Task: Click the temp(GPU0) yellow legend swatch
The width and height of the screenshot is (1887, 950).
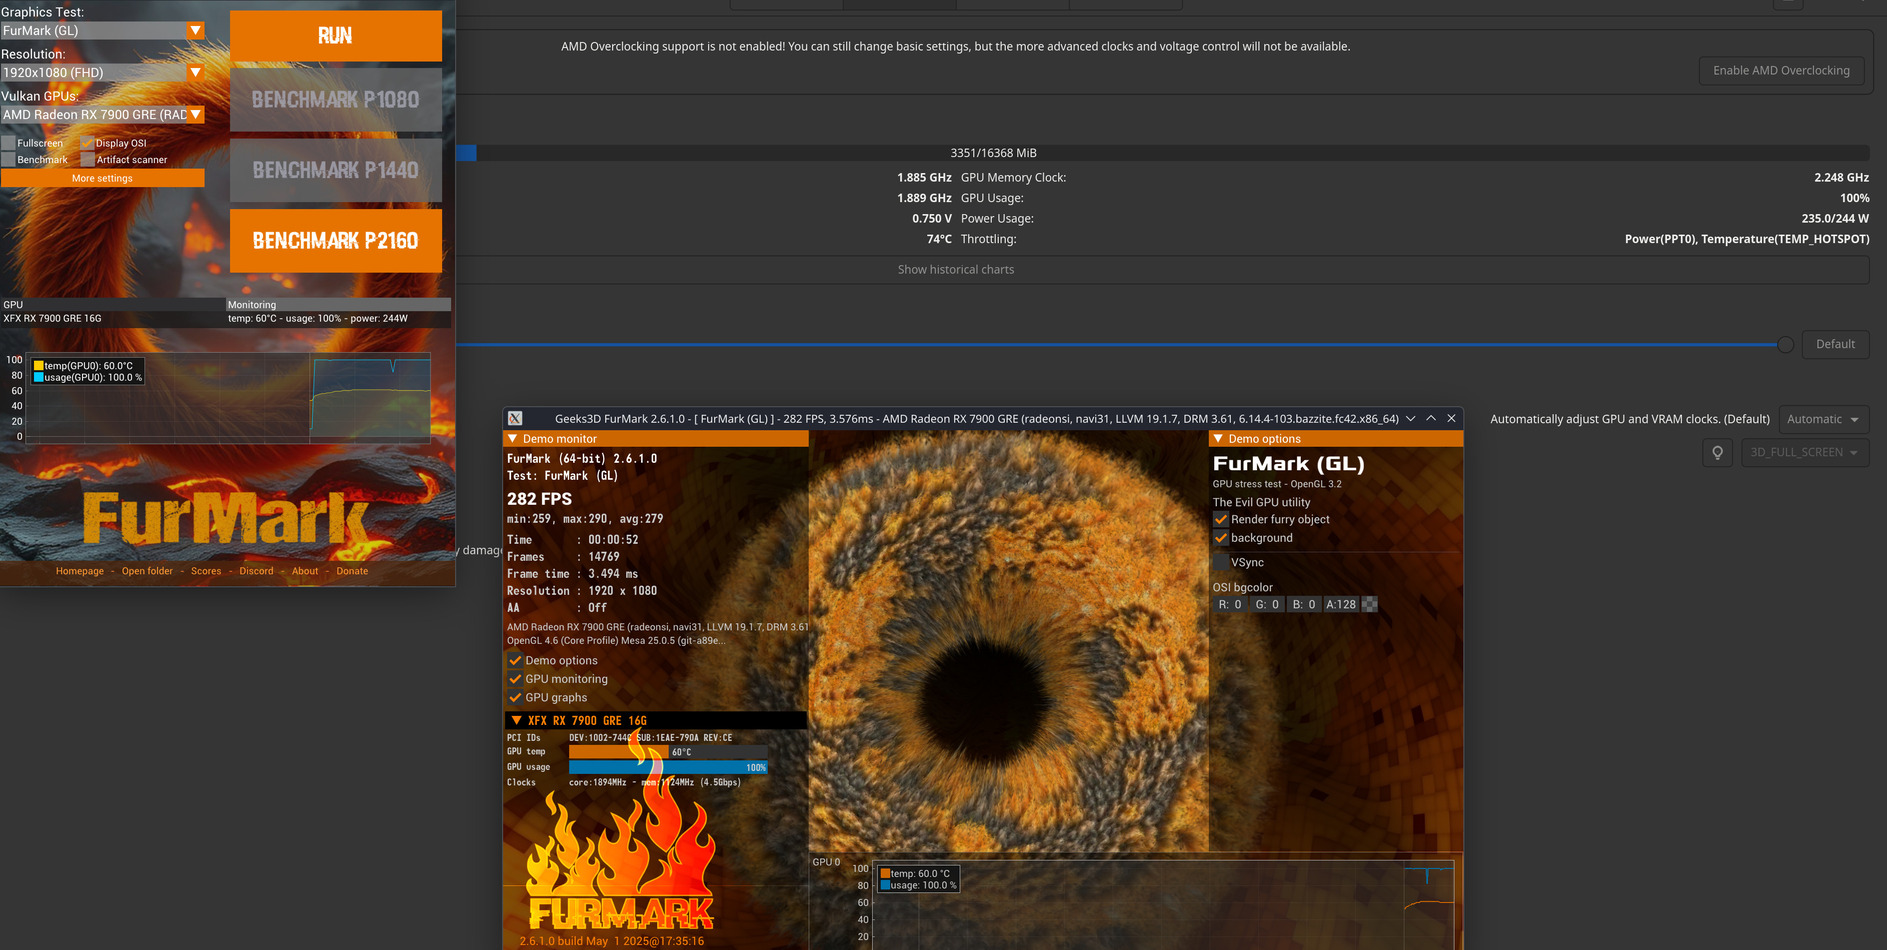Action: pos(39,366)
